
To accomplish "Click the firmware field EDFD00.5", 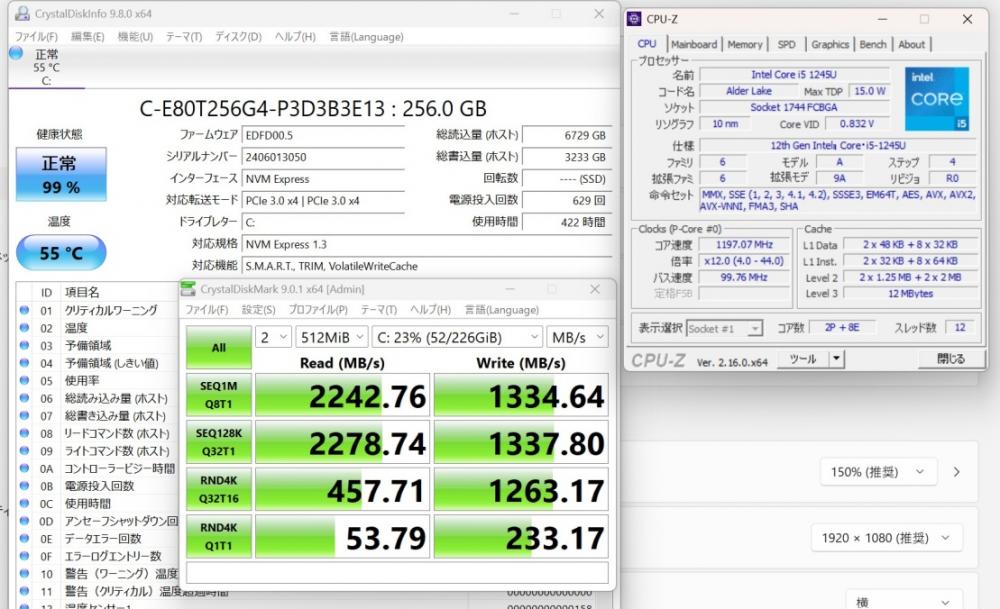I will click(x=324, y=135).
